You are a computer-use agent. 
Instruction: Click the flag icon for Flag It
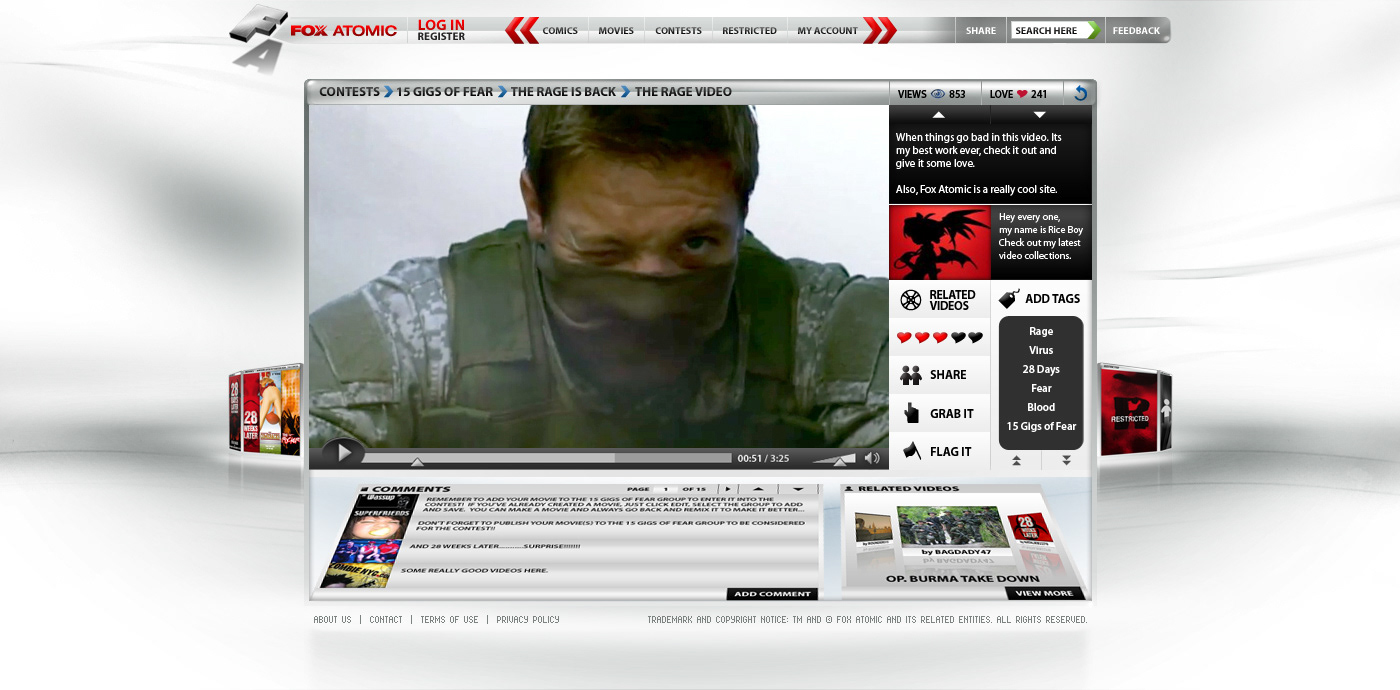[x=911, y=451]
